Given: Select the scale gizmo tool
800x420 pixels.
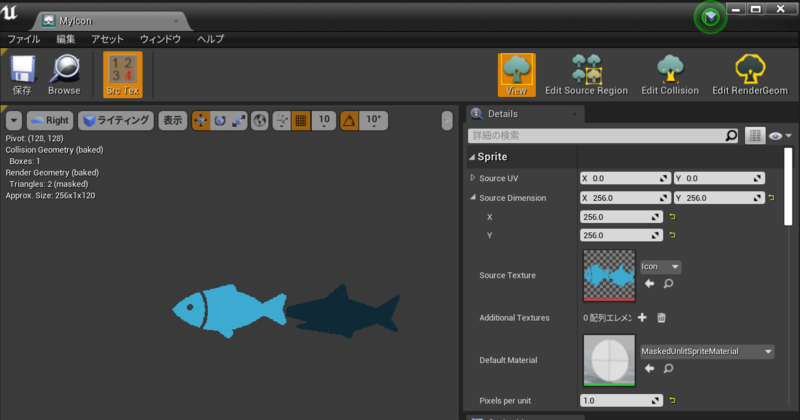Looking at the screenshot, I should (x=239, y=121).
